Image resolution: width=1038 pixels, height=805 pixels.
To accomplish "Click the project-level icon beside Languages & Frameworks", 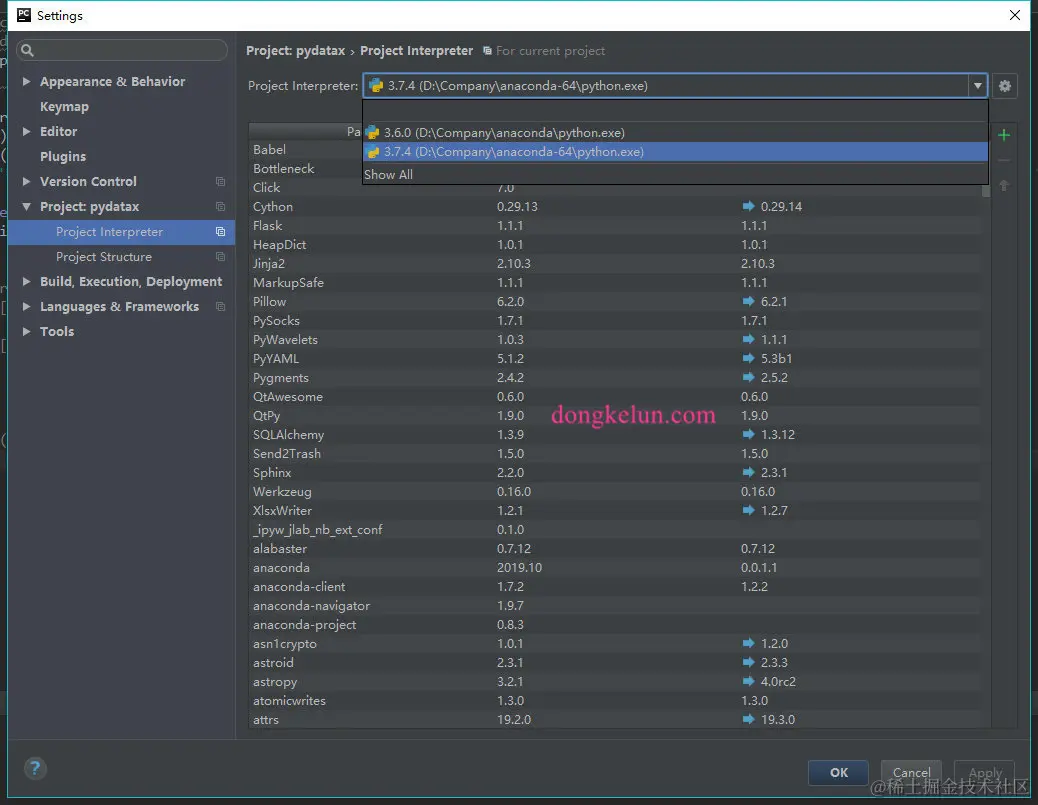I will (x=220, y=307).
